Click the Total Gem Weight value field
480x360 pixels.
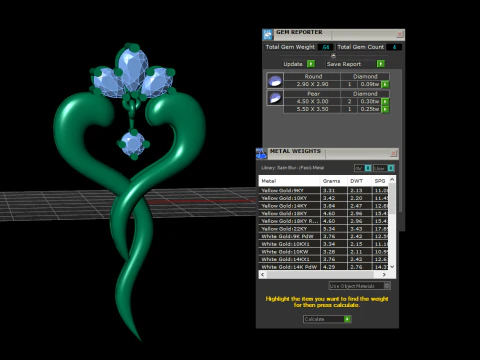tap(325, 47)
